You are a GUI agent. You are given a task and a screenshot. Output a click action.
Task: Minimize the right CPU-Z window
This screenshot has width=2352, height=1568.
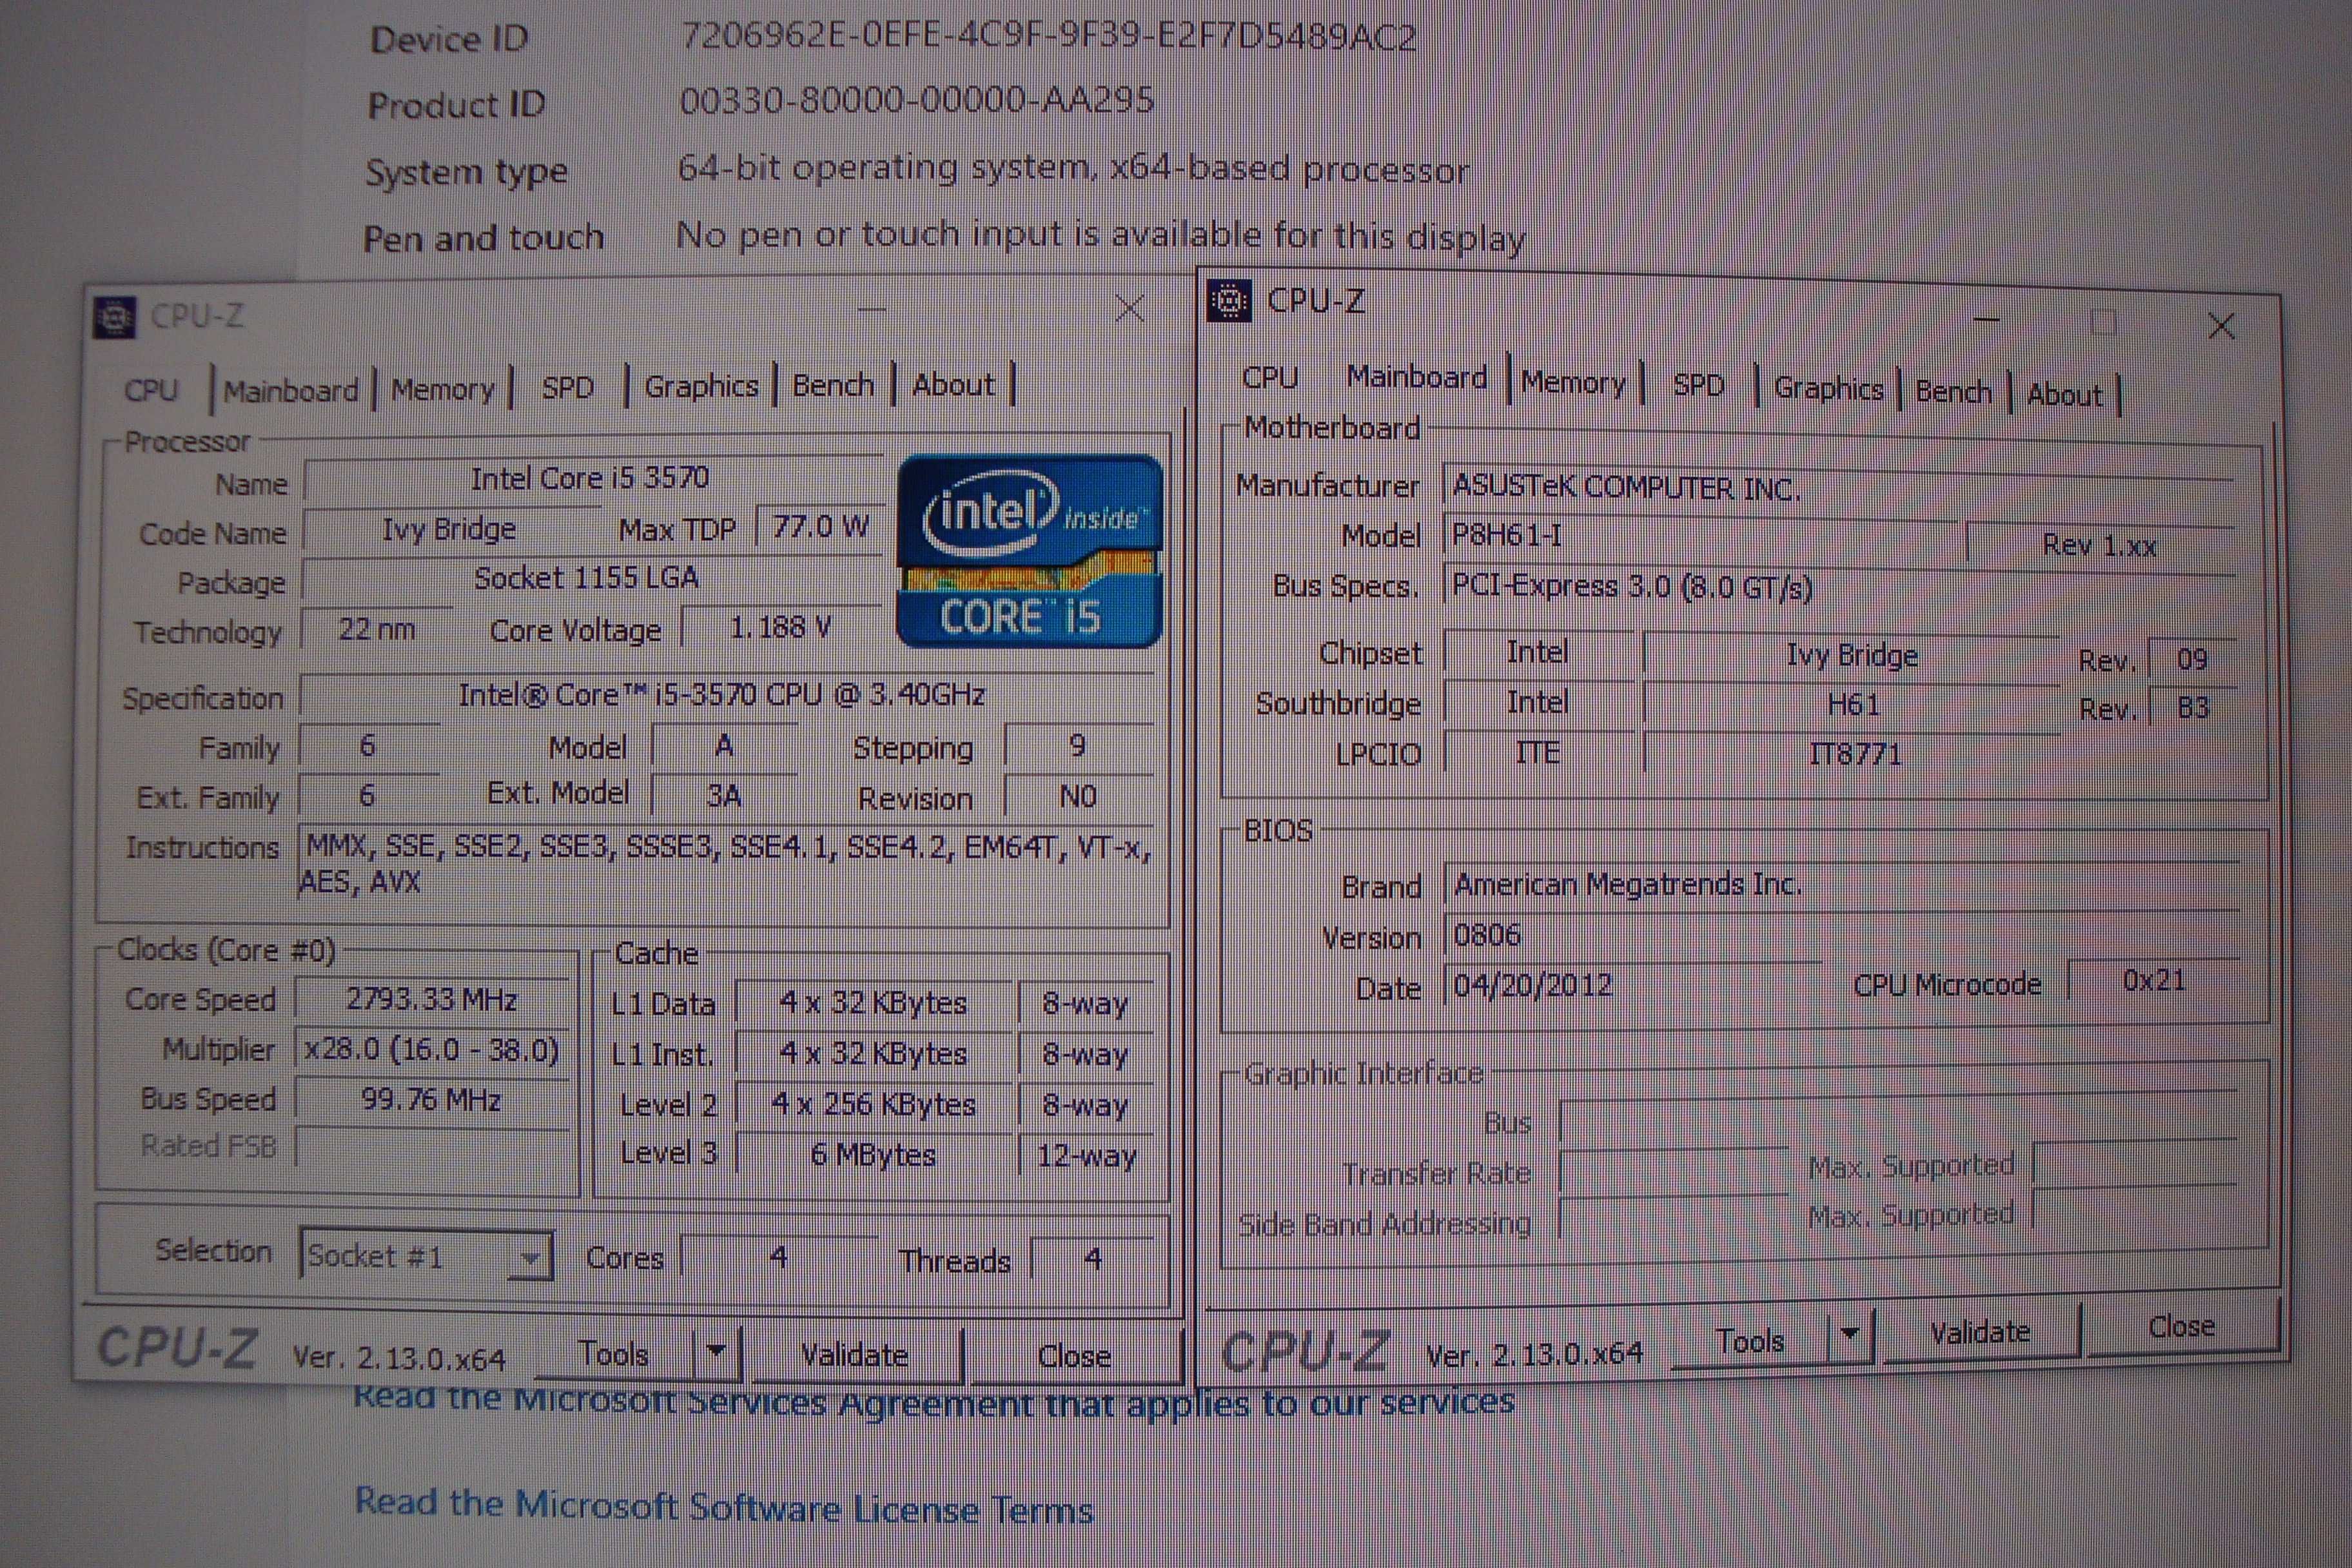pos(1987,320)
